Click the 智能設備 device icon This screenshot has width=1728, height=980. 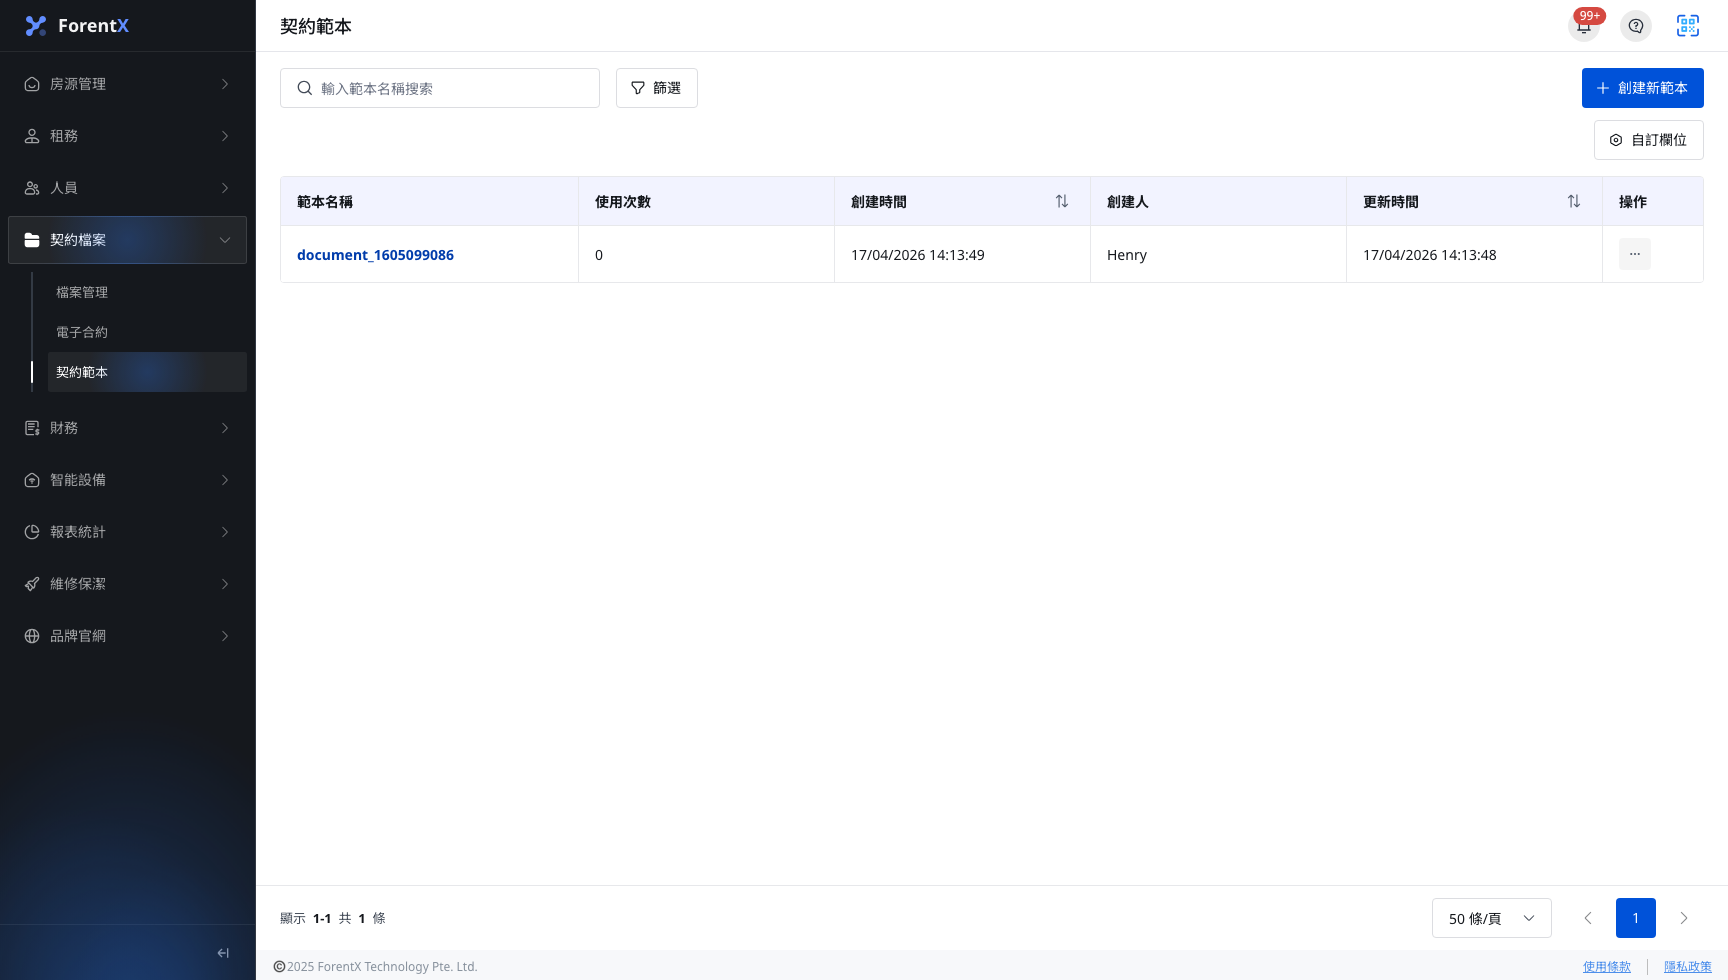coord(32,480)
